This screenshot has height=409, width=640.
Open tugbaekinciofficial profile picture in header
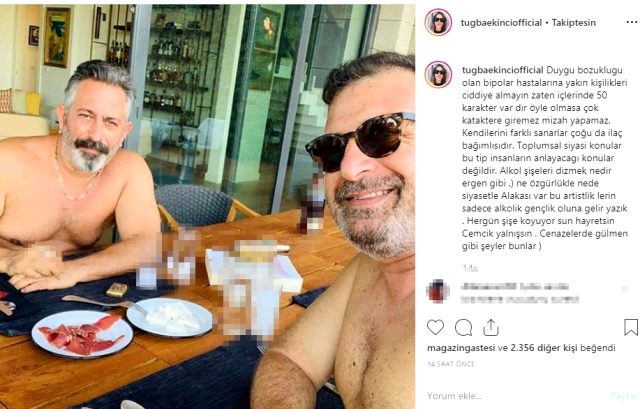click(438, 22)
